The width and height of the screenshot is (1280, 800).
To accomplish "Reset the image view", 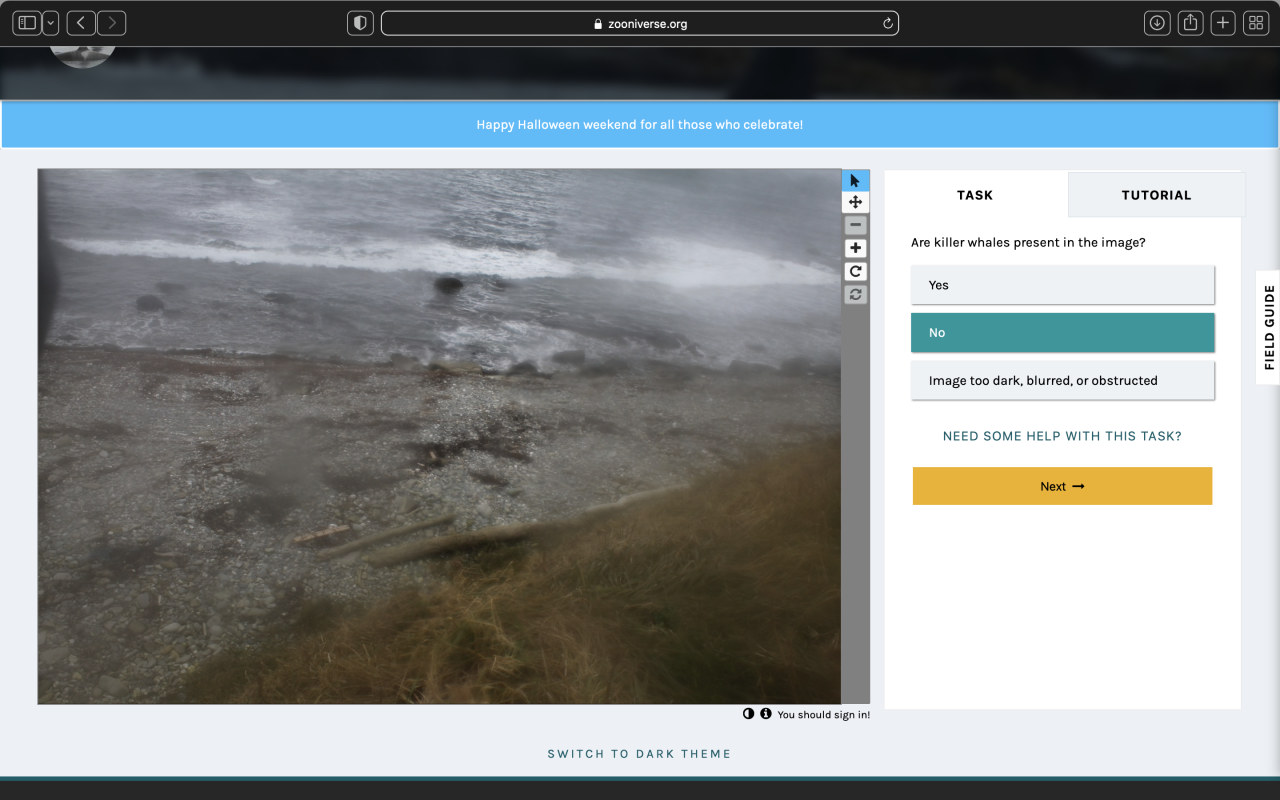I will tap(855, 294).
